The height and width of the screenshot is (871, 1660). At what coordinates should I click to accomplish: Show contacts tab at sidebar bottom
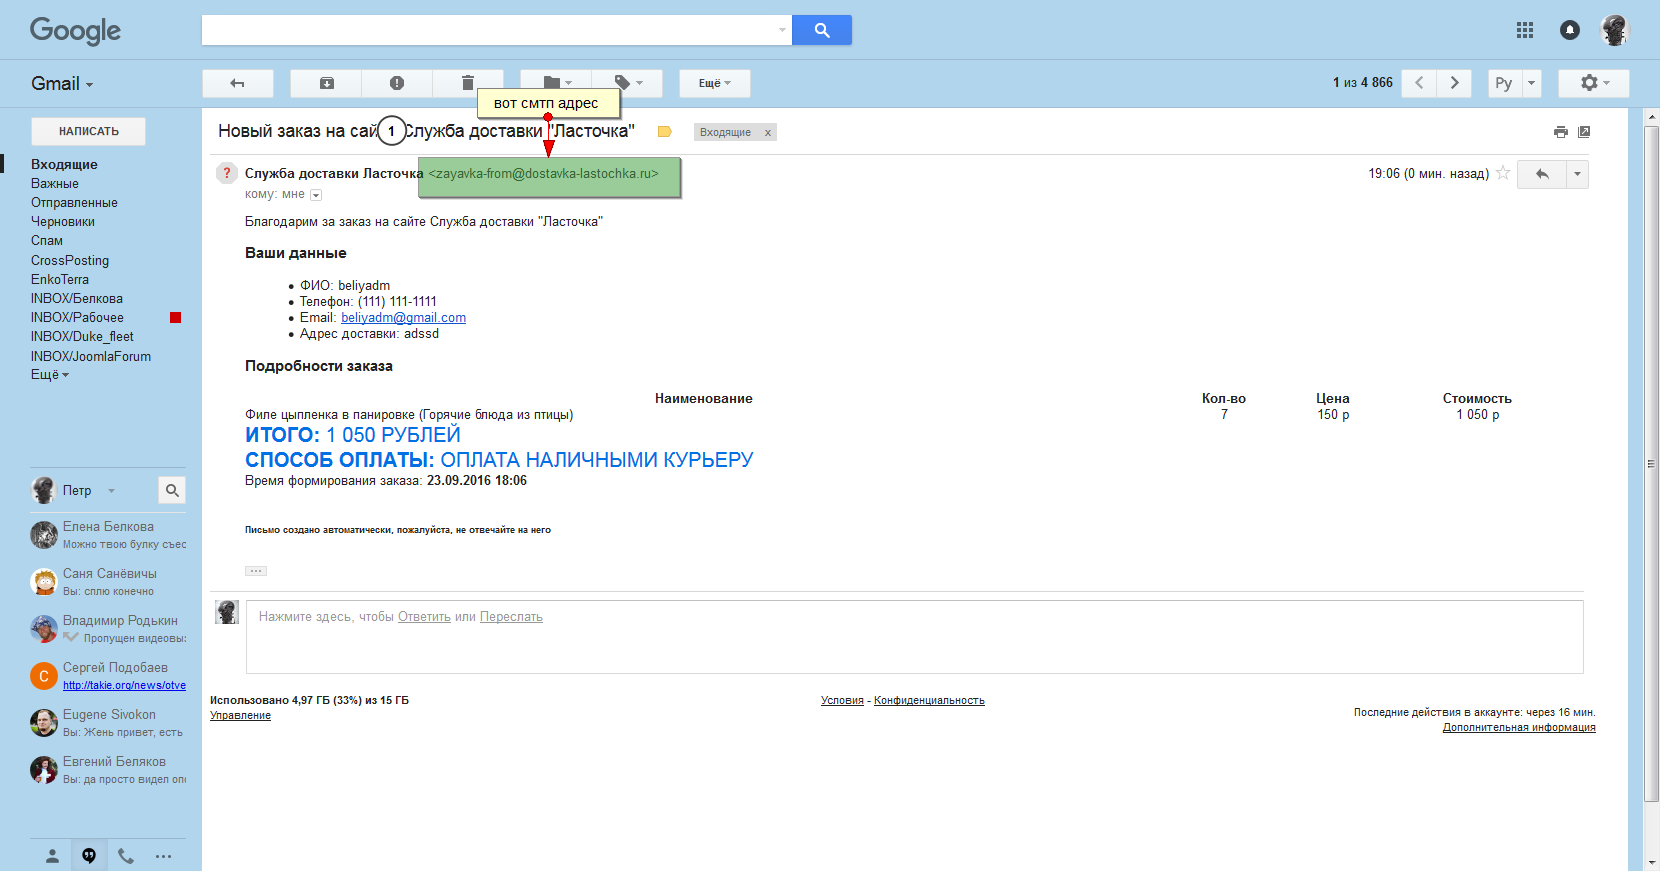[x=53, y=856]
